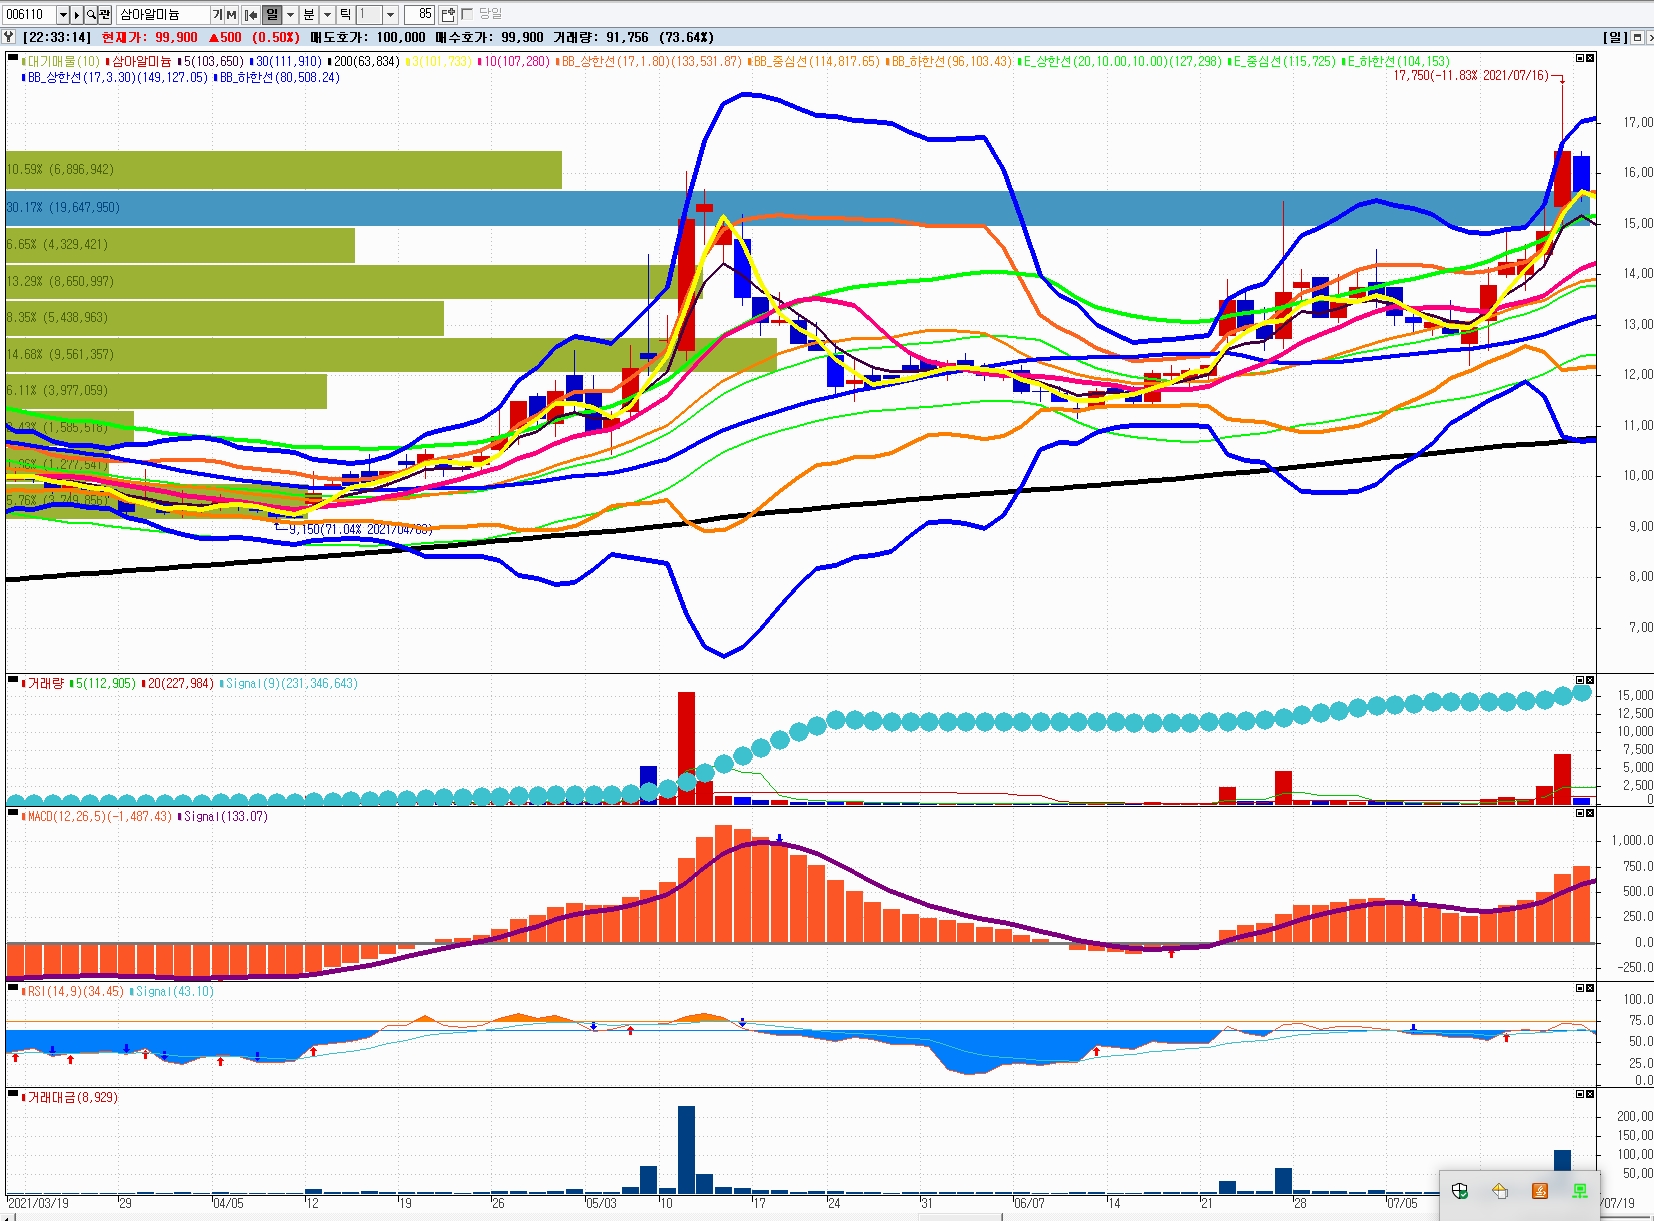The width and height of the screenshot is (1654, 1221).
Task: Click the green network tray icon
Action: click(x=1579, y=1190)
